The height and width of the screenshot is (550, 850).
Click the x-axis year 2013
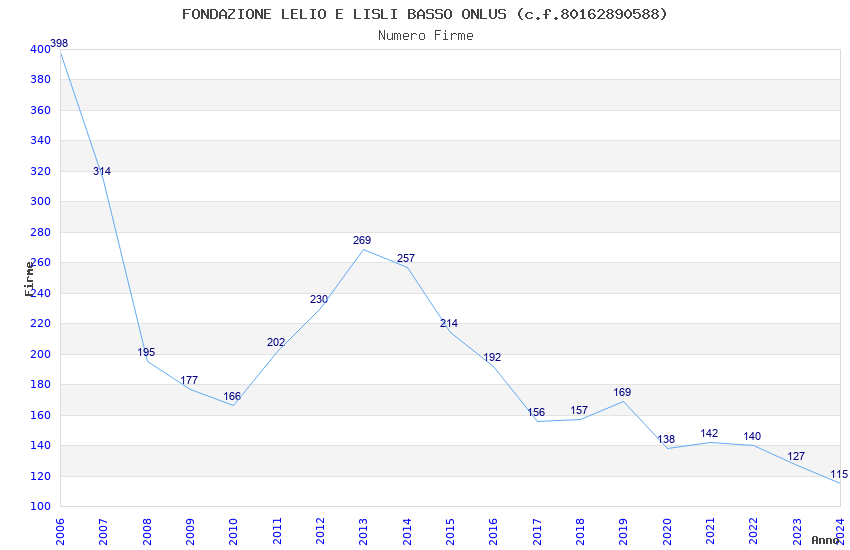tap(364, 532)
